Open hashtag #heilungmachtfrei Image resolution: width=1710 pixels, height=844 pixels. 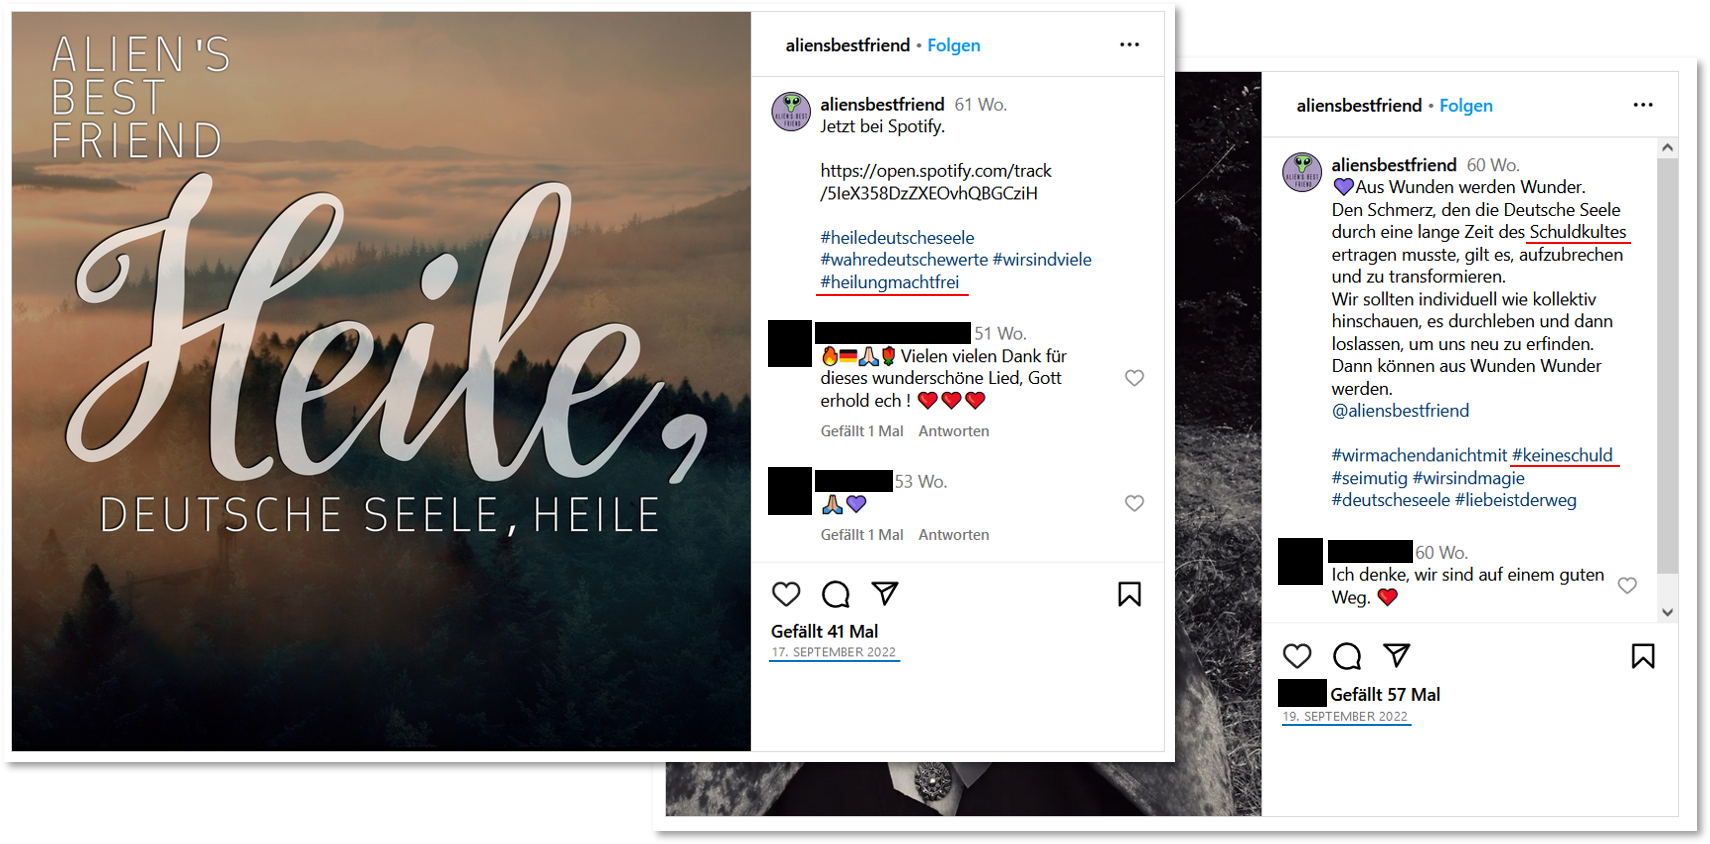[889, 282]
